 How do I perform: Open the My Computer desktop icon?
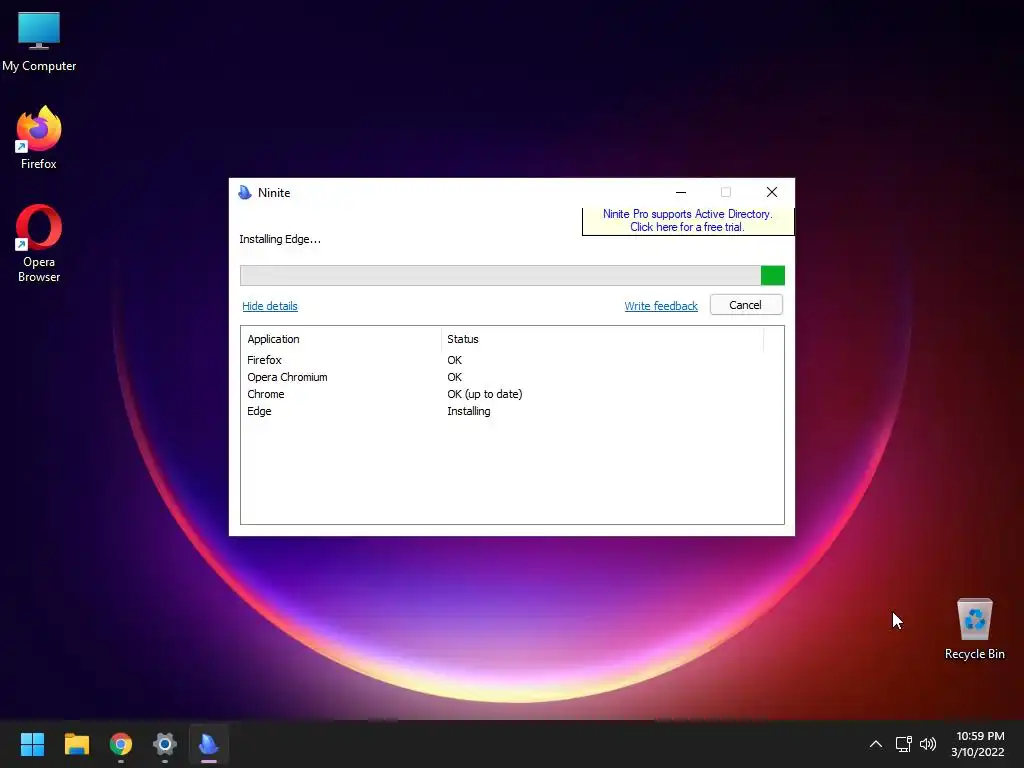point(39,42)
